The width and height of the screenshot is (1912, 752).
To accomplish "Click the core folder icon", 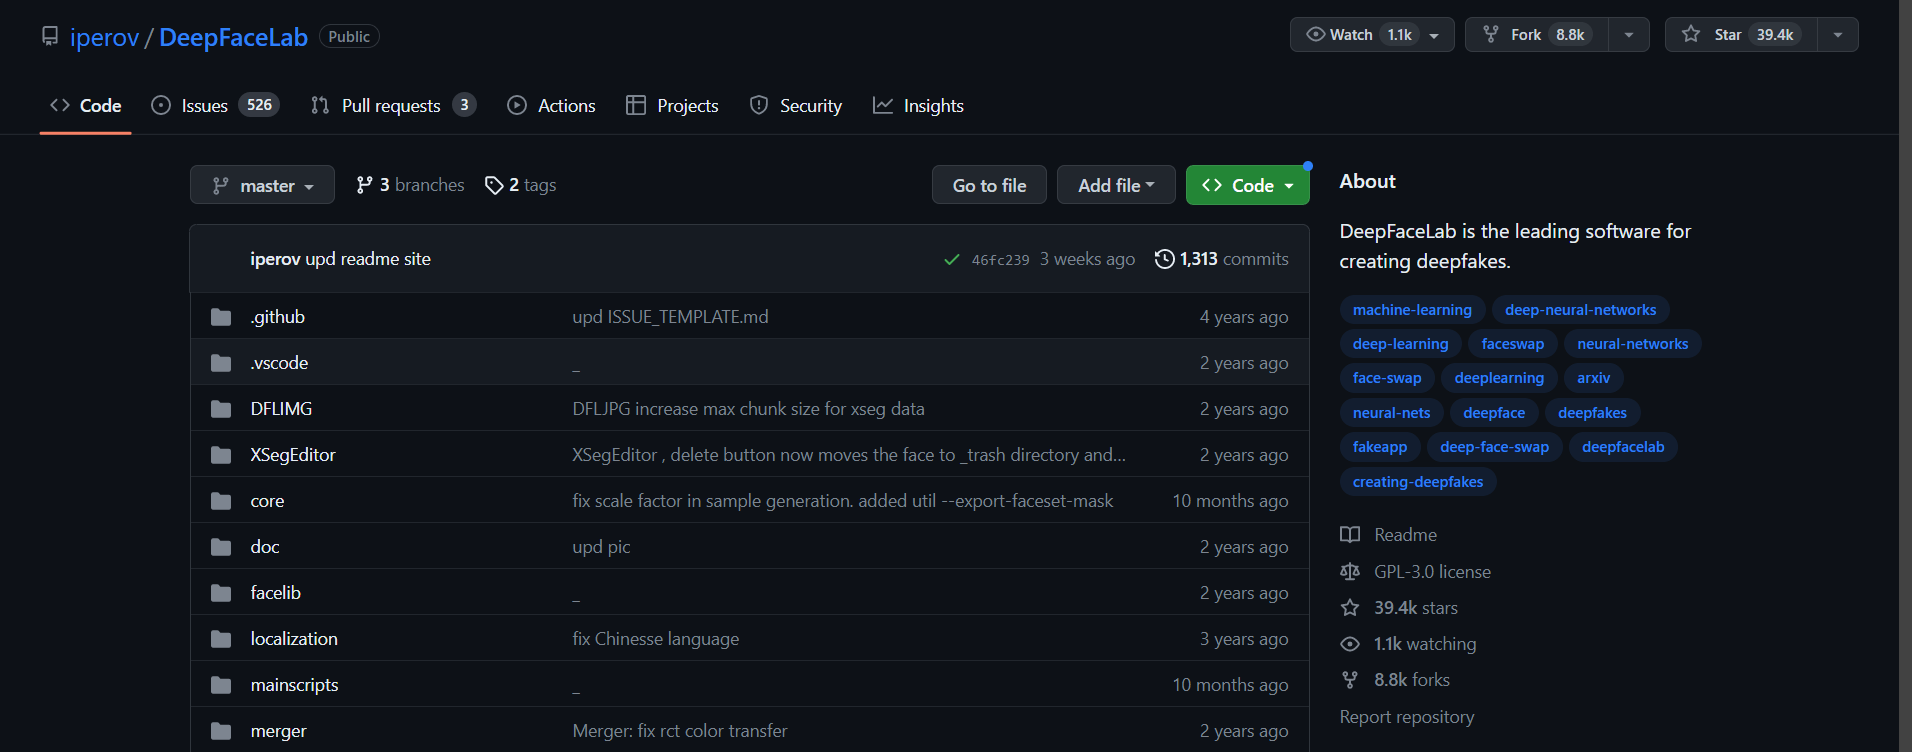I will coord(221,501).
